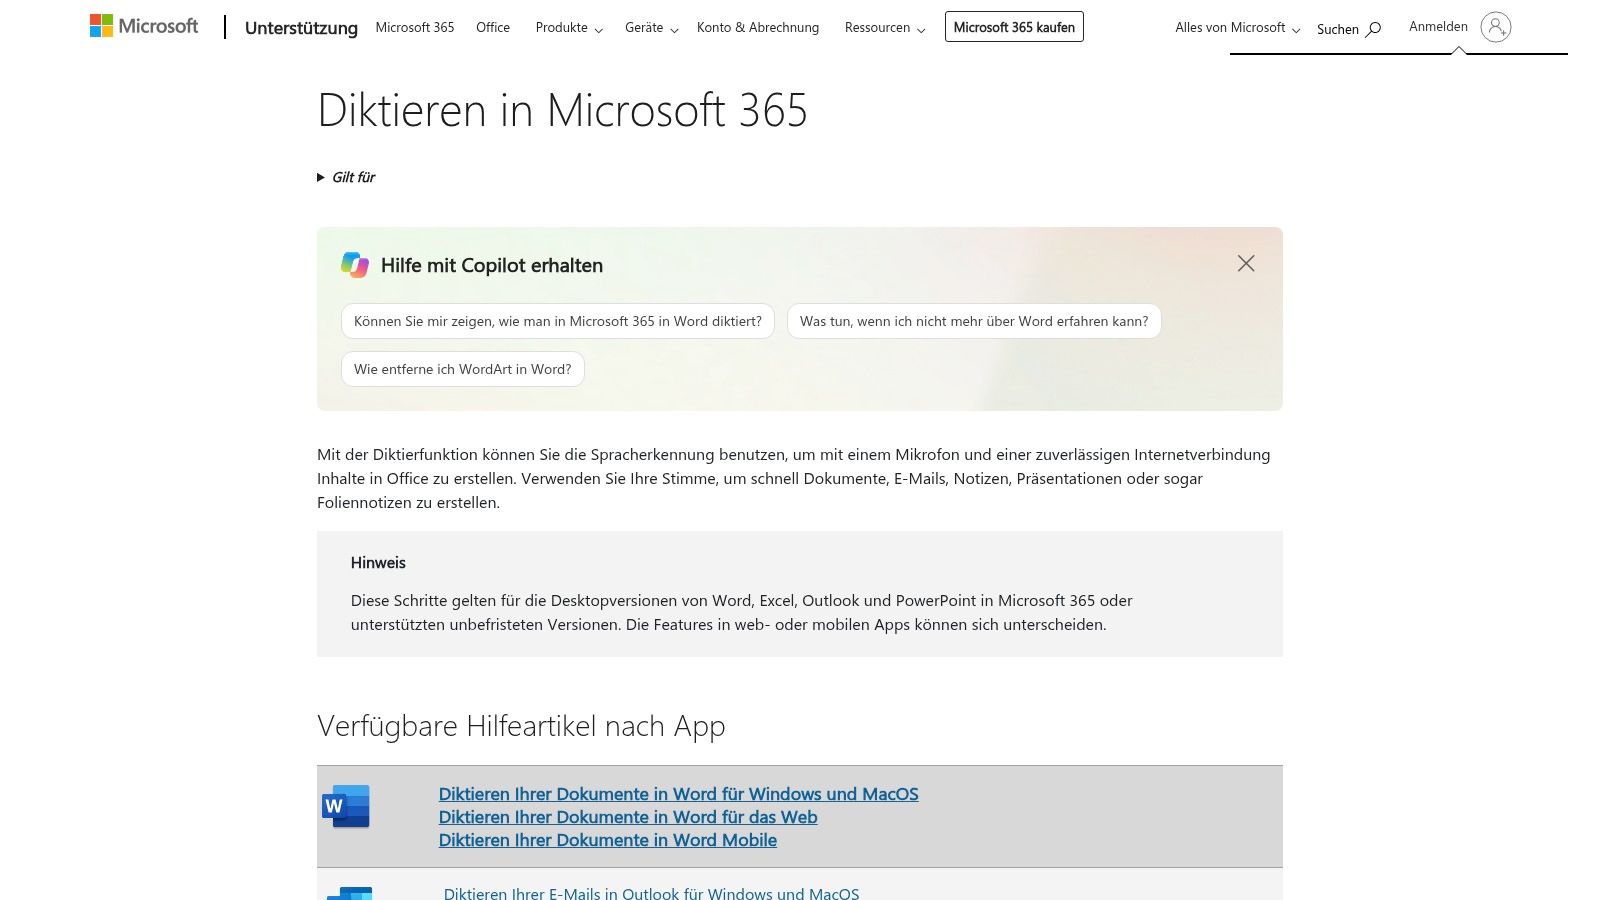This screenshot has height=900, width=1600.
Task: Open the Produkte dropdown menu
Action: tap(569, 28)
